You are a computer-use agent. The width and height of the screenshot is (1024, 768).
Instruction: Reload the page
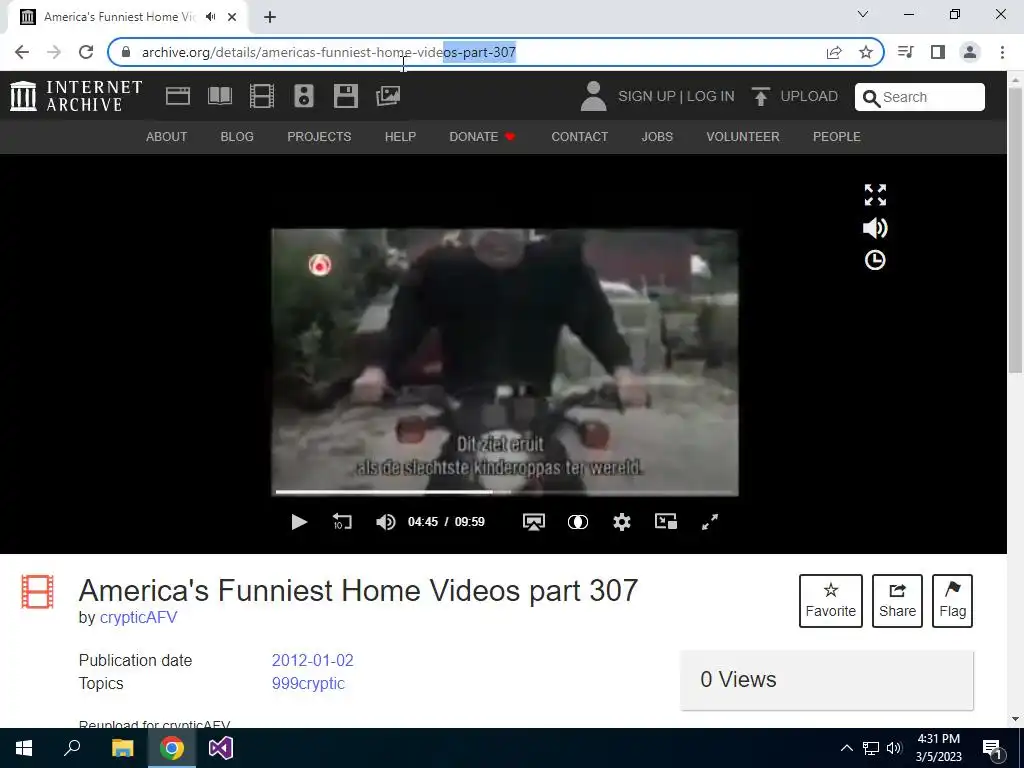[86, 52]
